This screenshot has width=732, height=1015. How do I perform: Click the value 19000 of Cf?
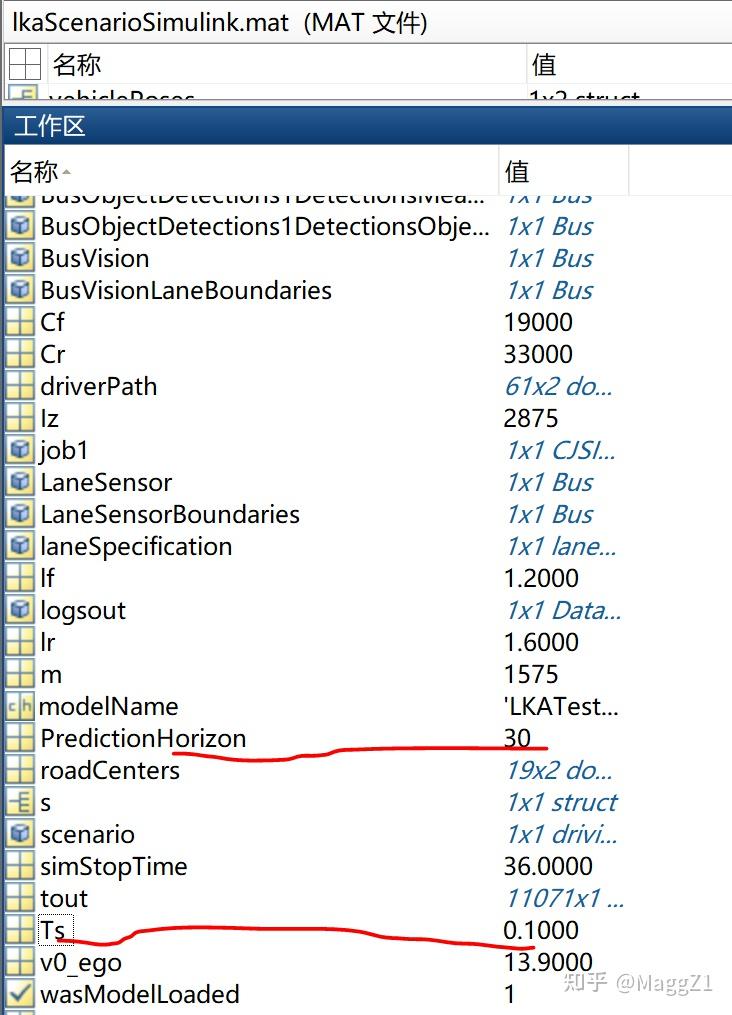point(538,322)
